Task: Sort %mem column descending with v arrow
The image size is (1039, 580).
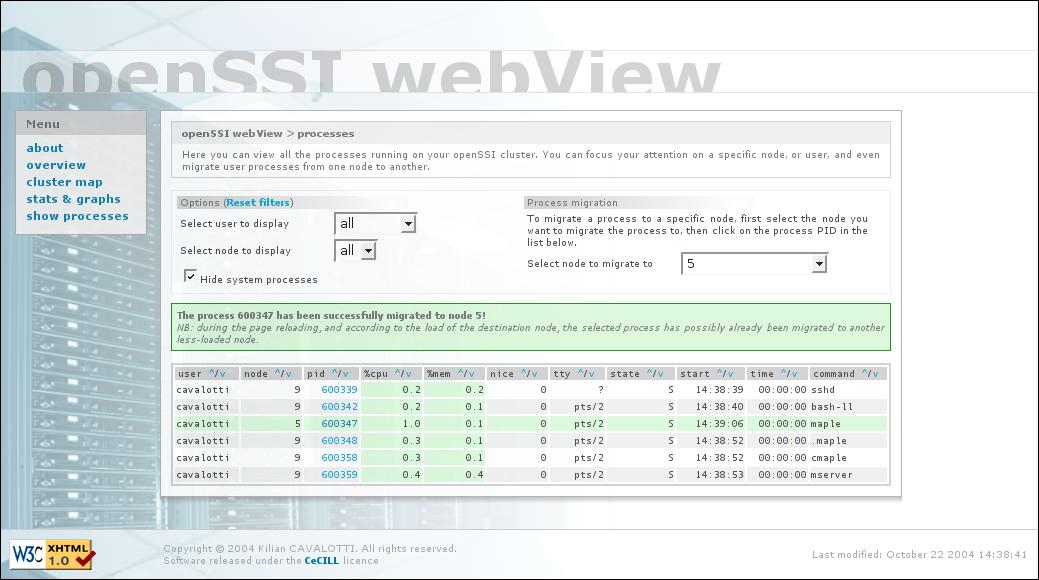Action: point(471,374)
